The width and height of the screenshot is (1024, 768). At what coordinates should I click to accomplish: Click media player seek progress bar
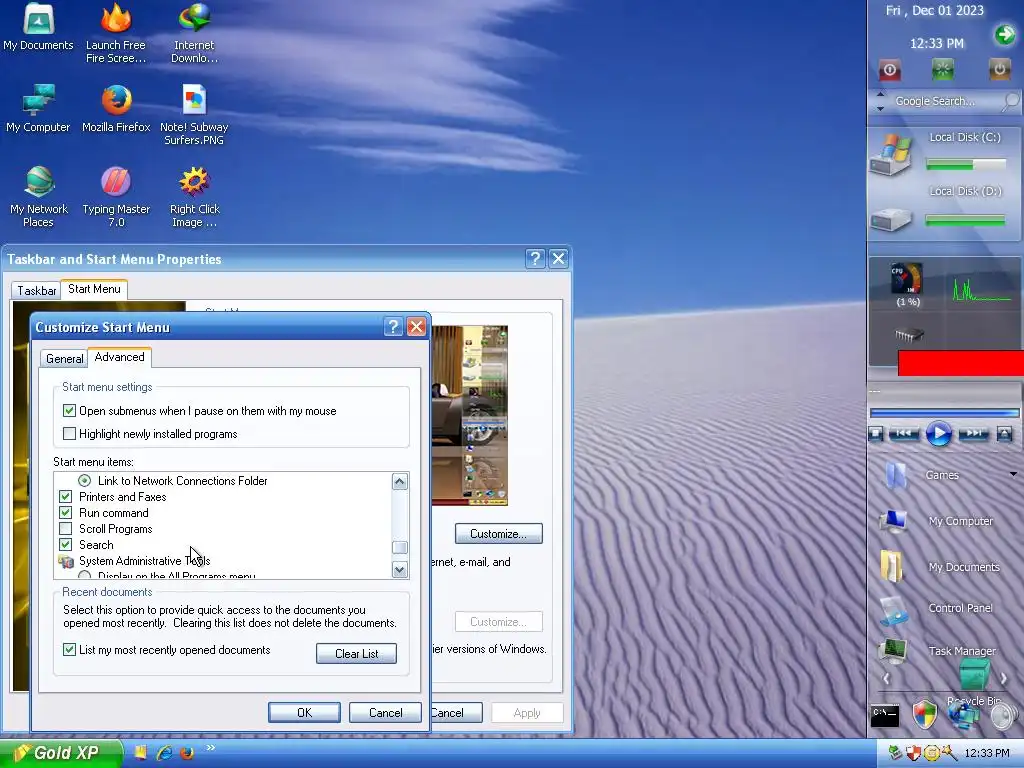point(944,413)
